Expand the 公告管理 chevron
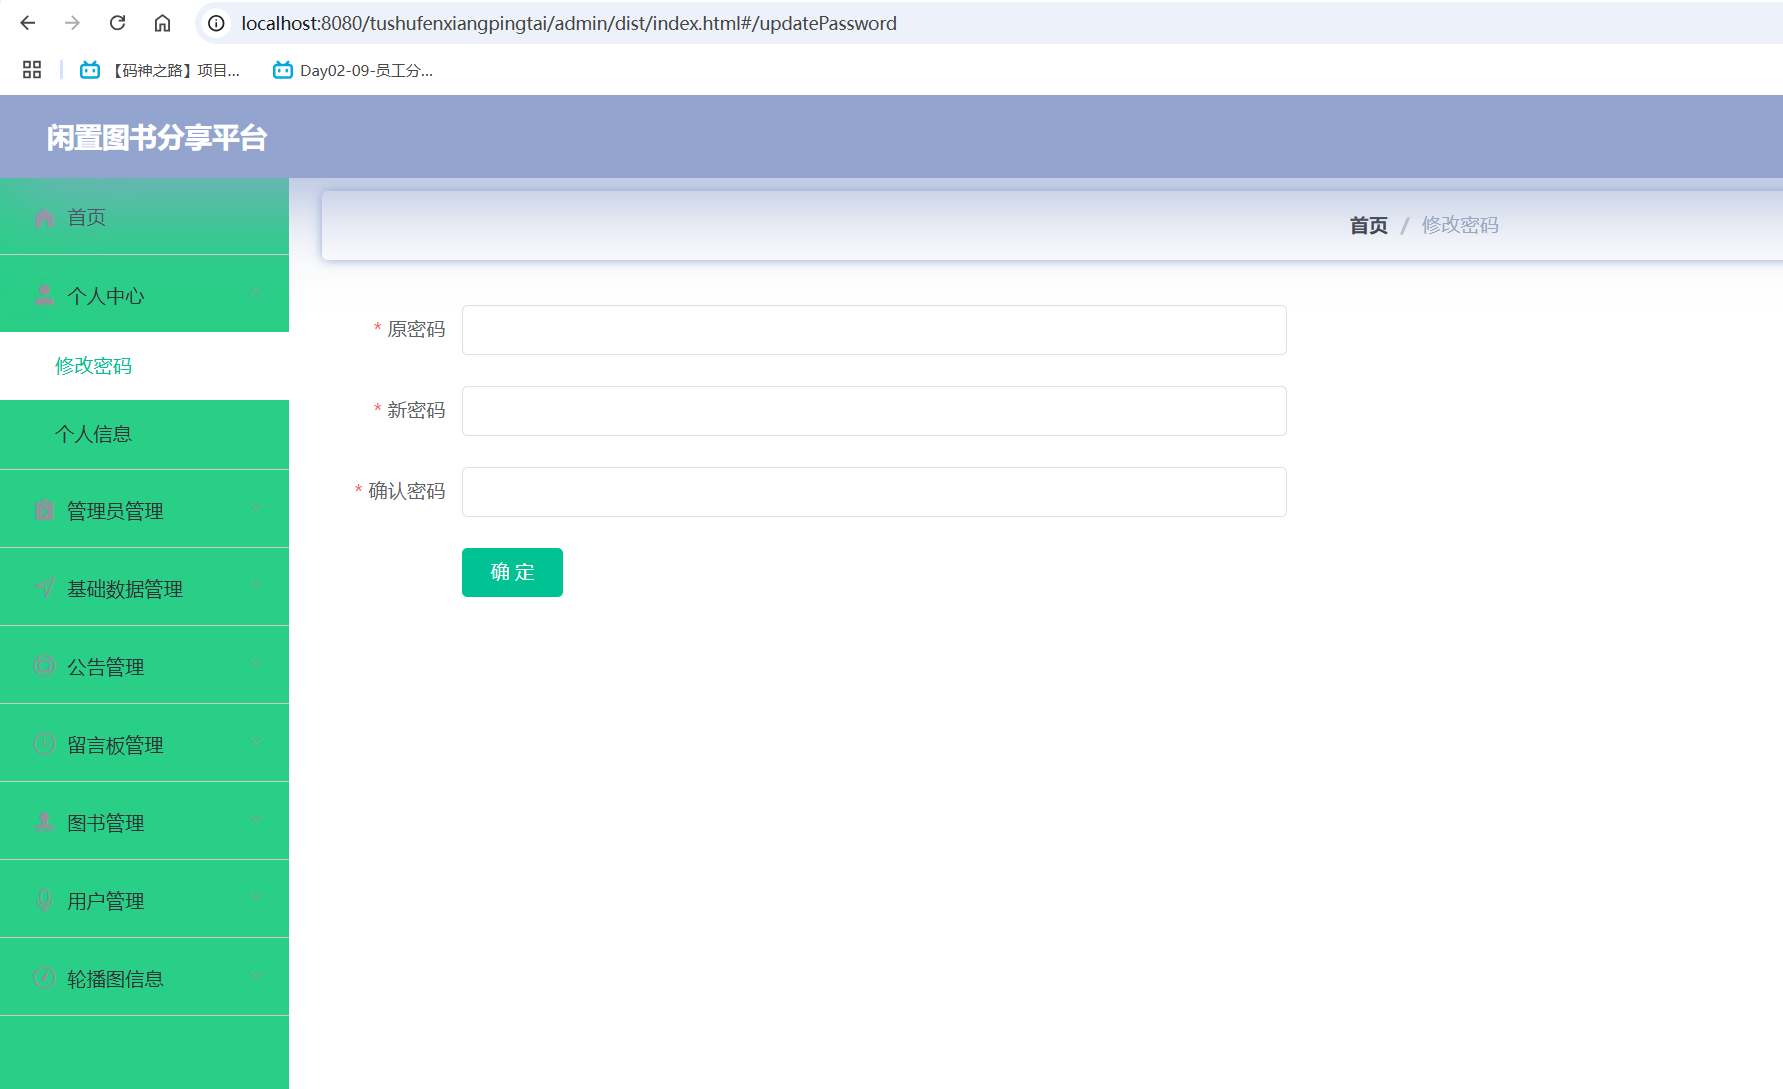This screenshot has width=1783, height=1089. 256,664
